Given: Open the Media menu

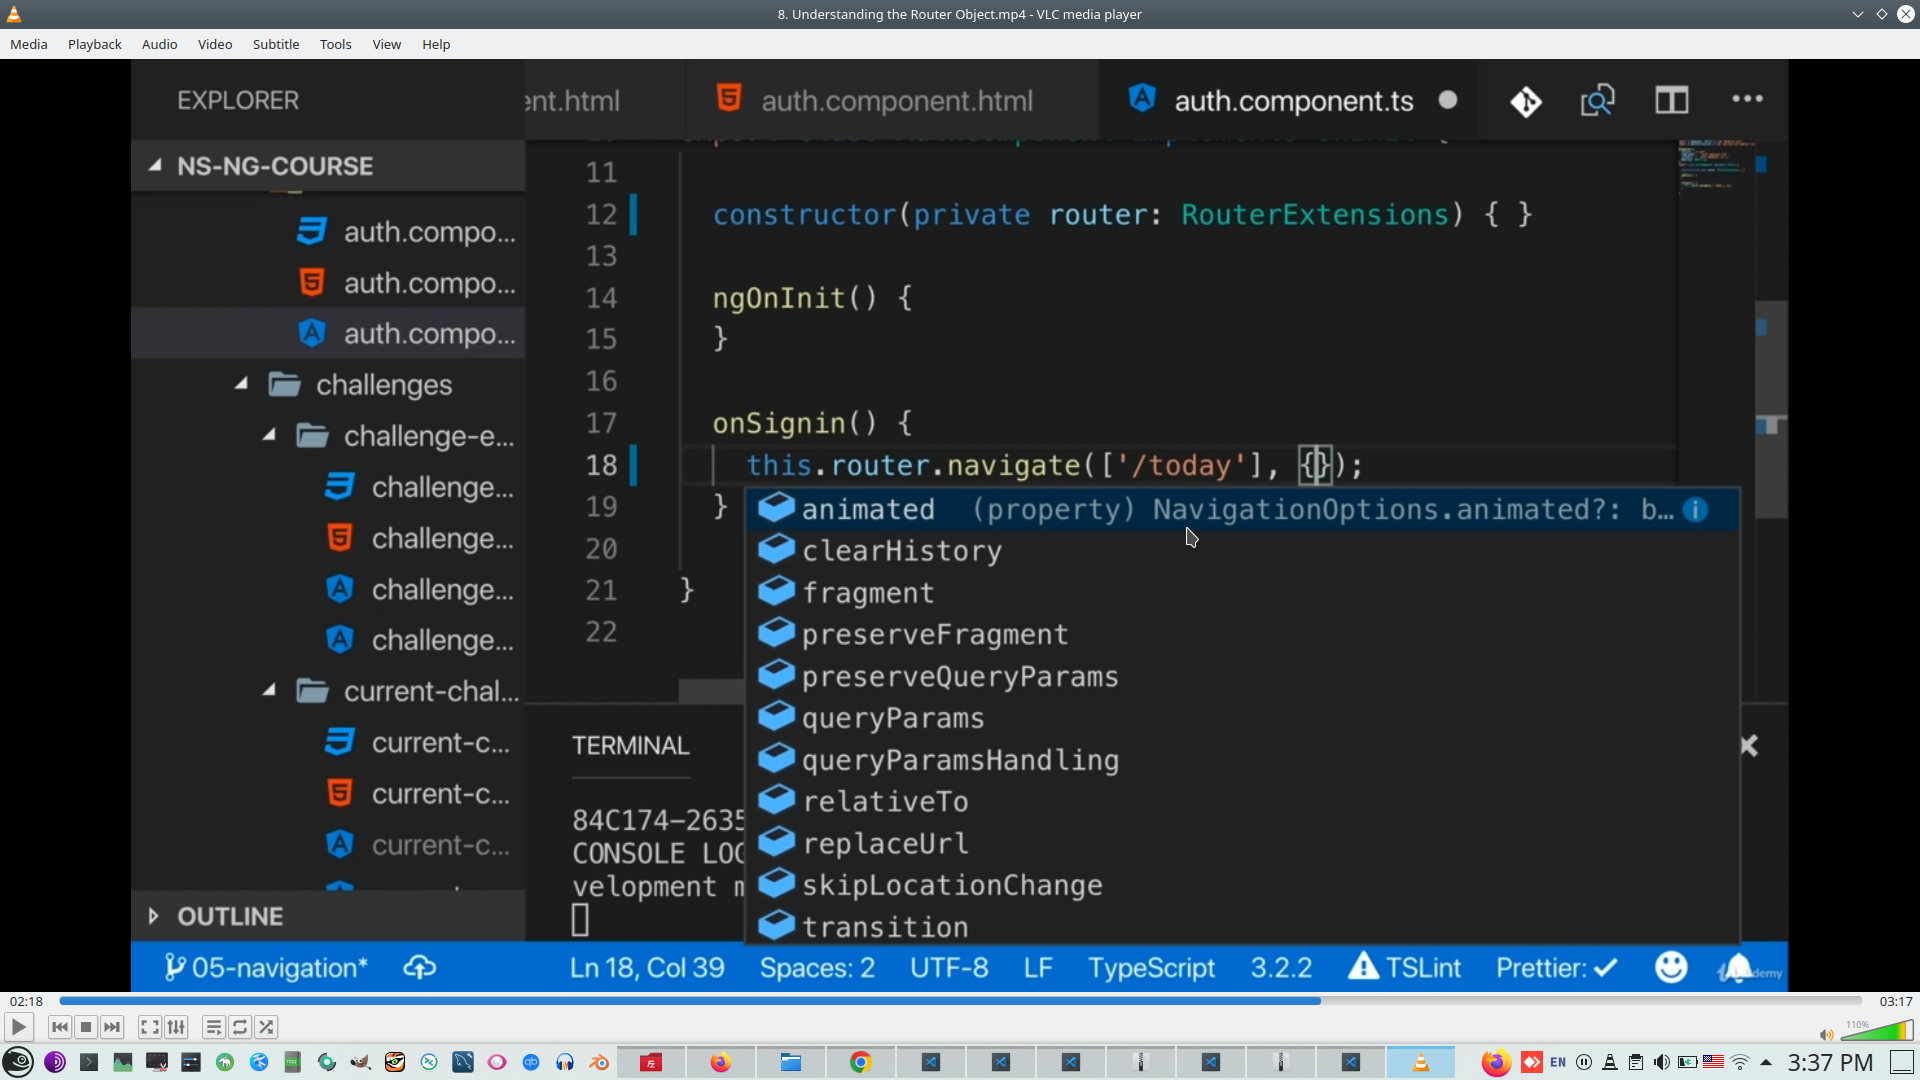Looking at the screenshot, I should tap(28, 44).
